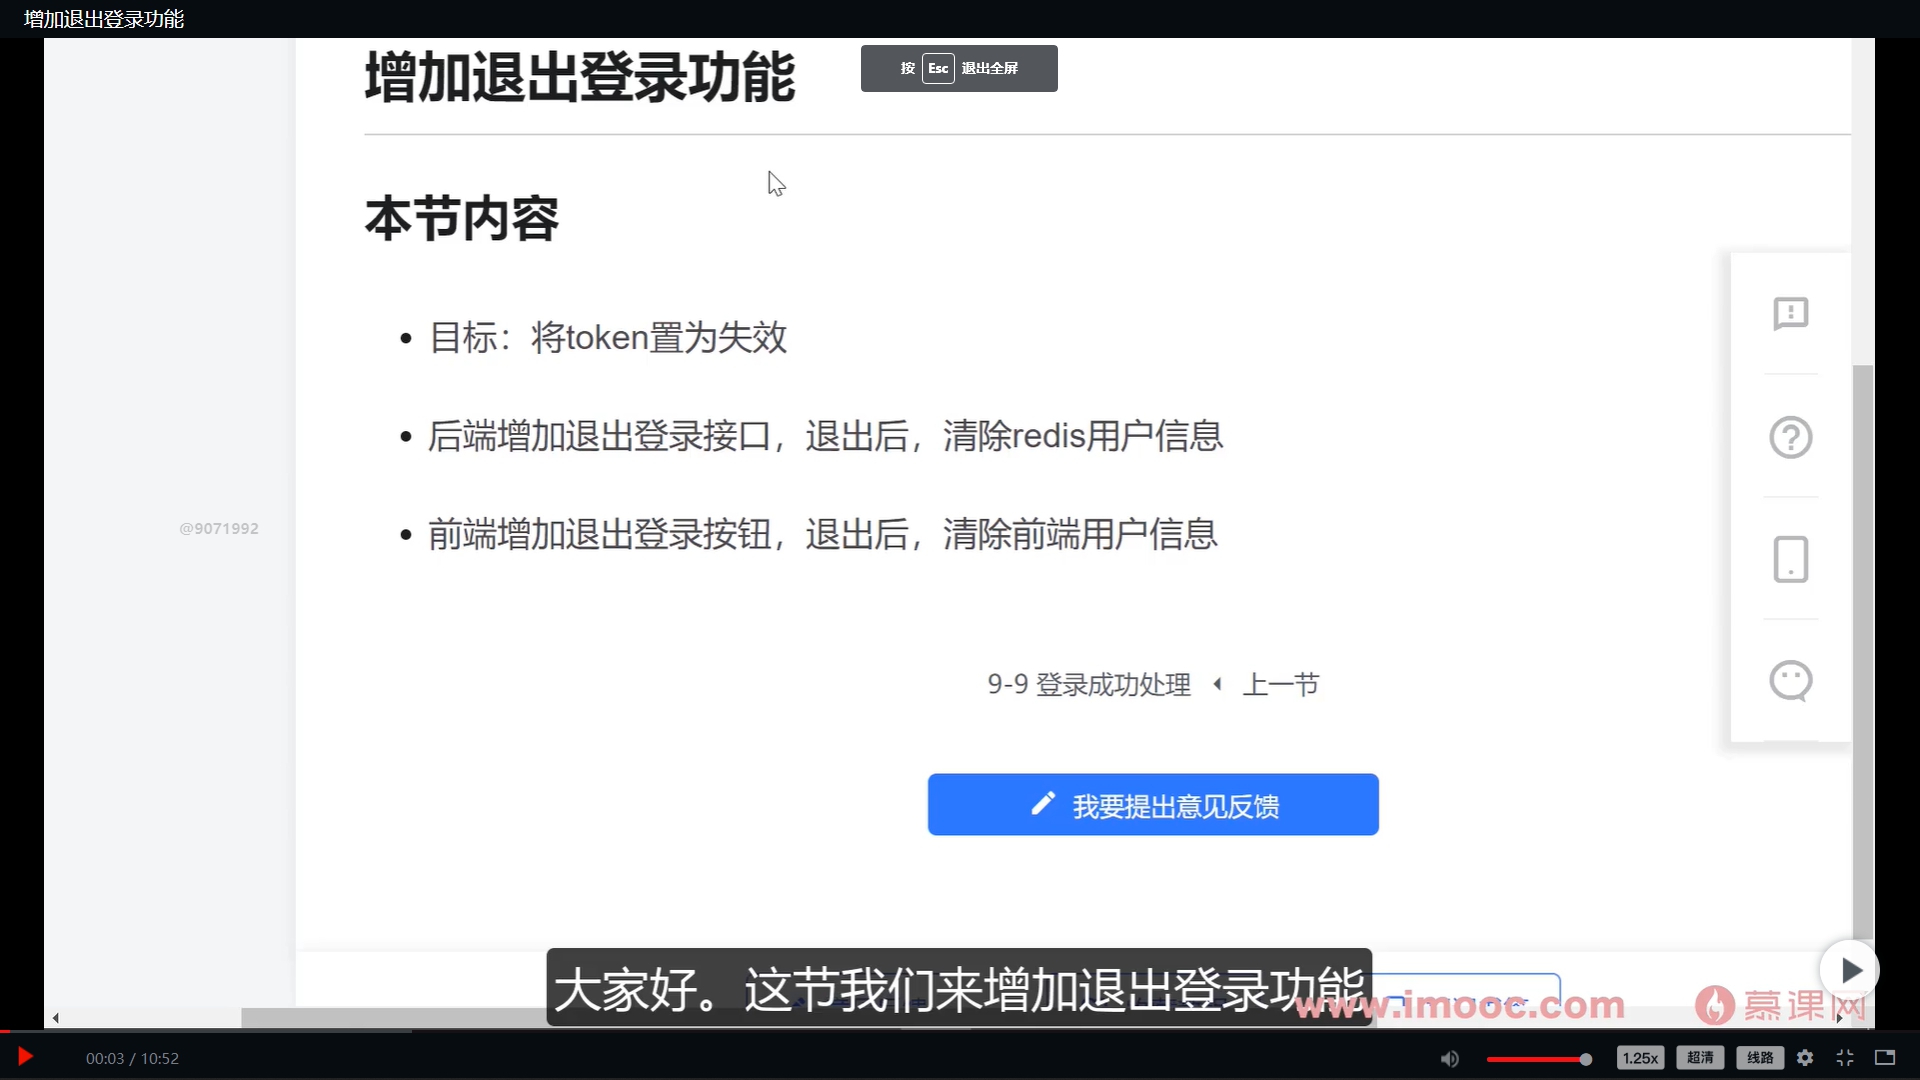Open the 线路 line selector
The image size is (1920, 1080).
pos(1758,1058)
